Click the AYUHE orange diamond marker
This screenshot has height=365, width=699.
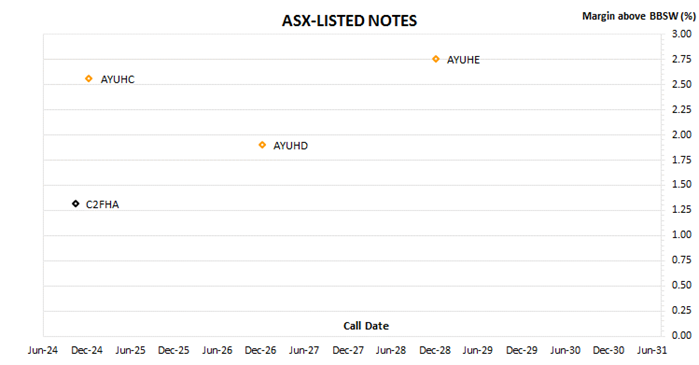(x=436, y=59)
